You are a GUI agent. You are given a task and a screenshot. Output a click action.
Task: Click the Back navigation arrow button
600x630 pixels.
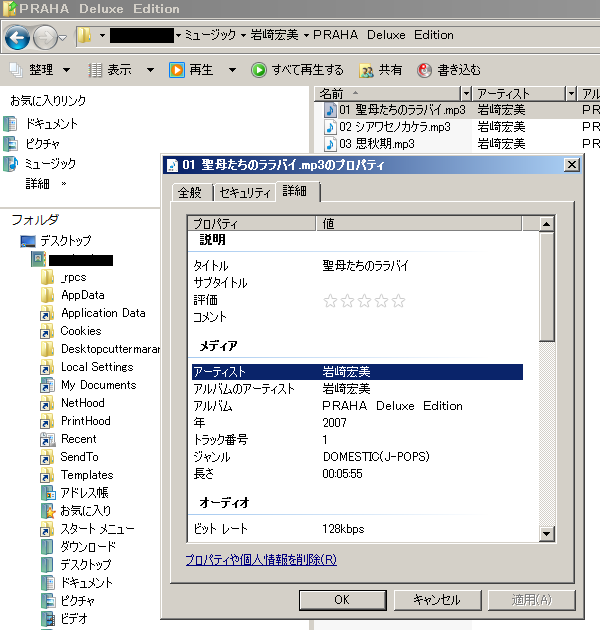(x=17, y=37)
